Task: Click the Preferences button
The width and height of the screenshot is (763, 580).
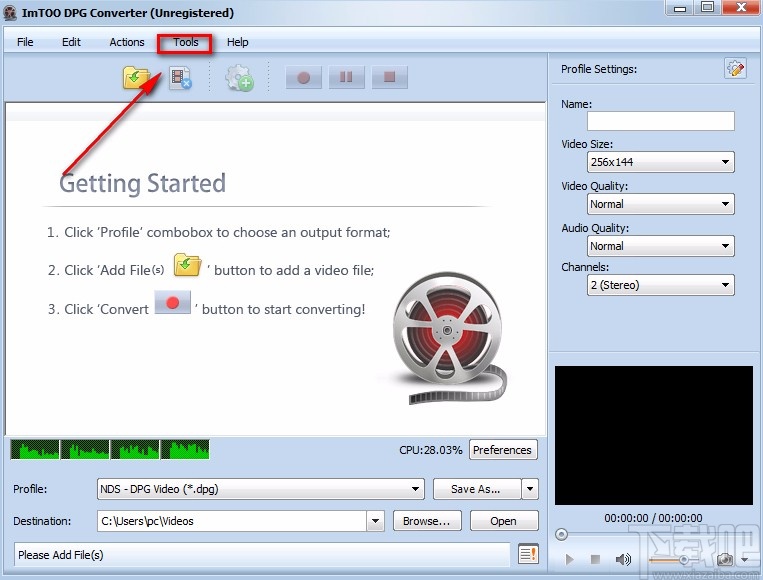Action: (x=502, y=450)
